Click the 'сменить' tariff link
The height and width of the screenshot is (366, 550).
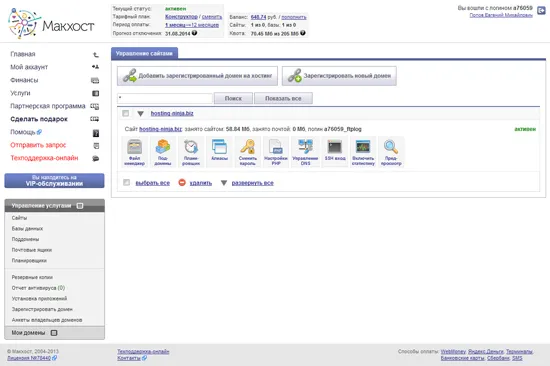(x=212, y=16)
